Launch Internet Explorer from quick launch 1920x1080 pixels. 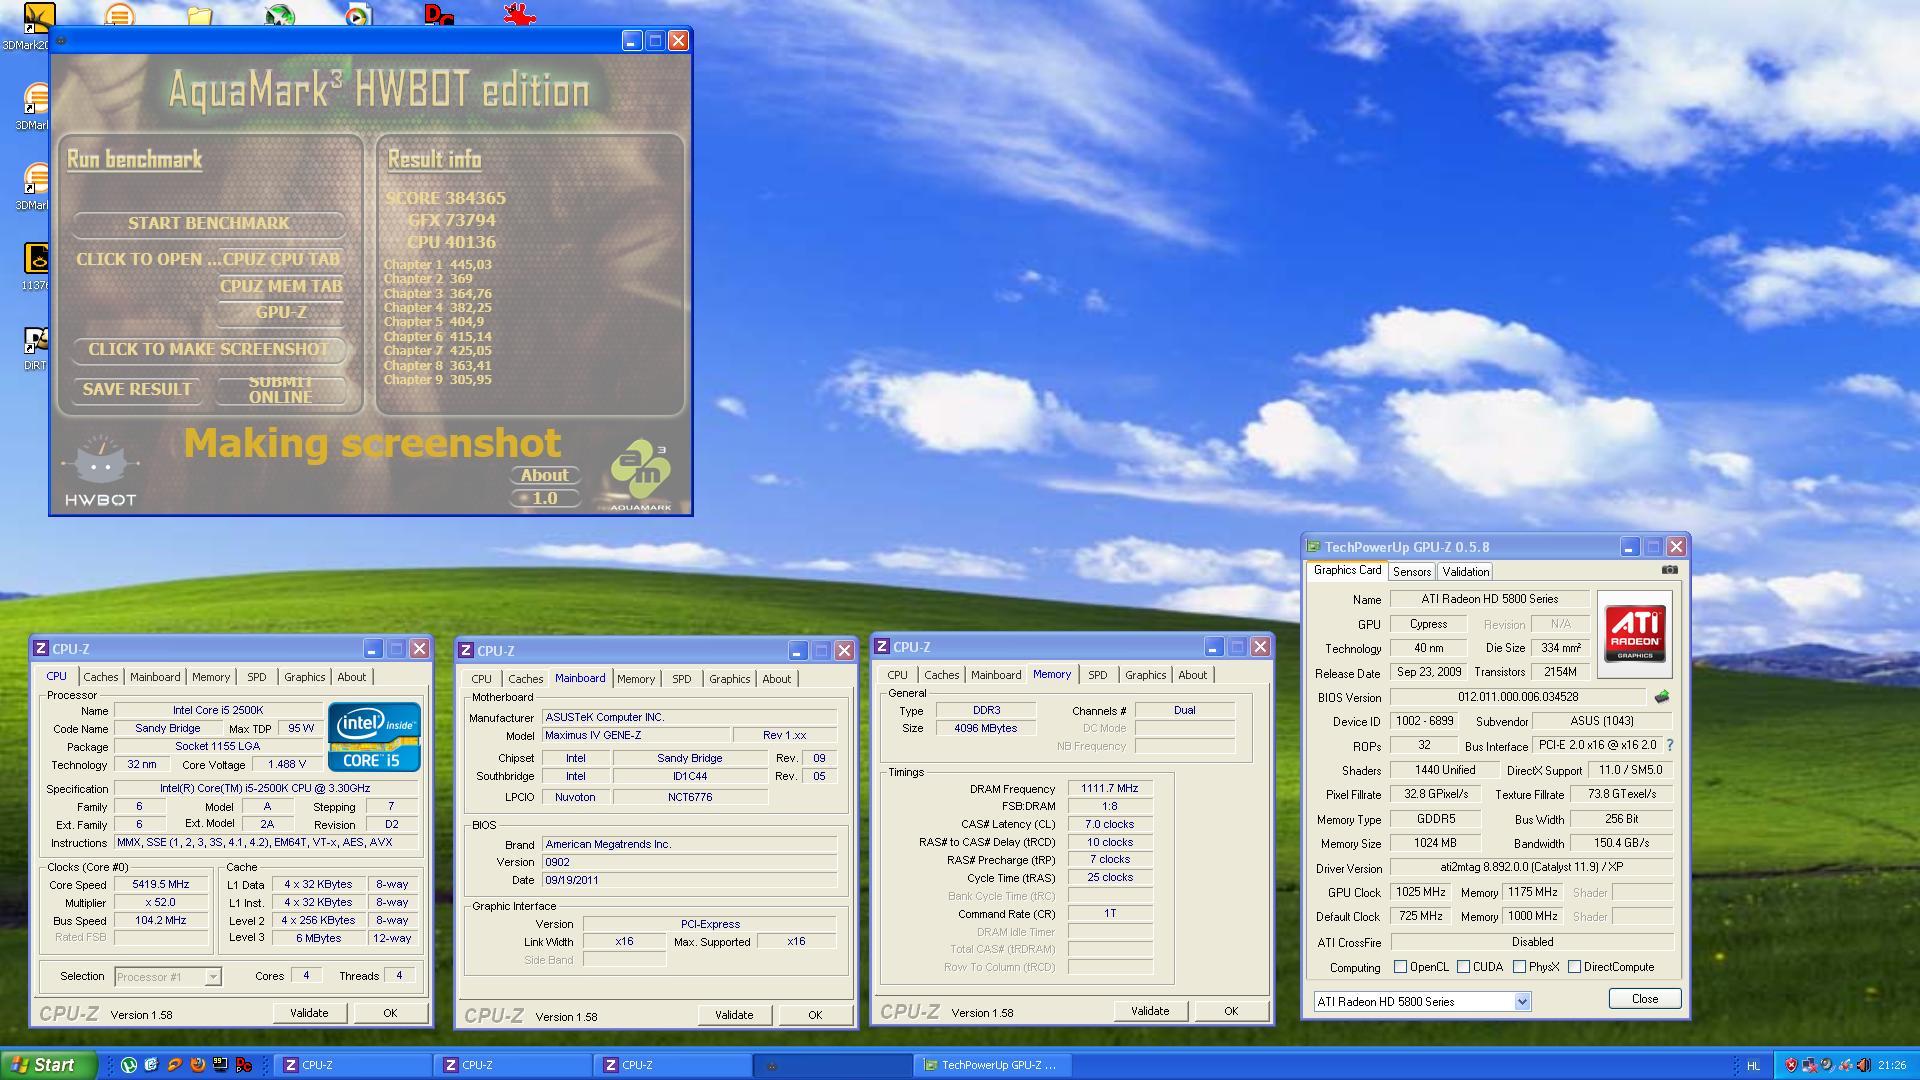[151, 1065]
